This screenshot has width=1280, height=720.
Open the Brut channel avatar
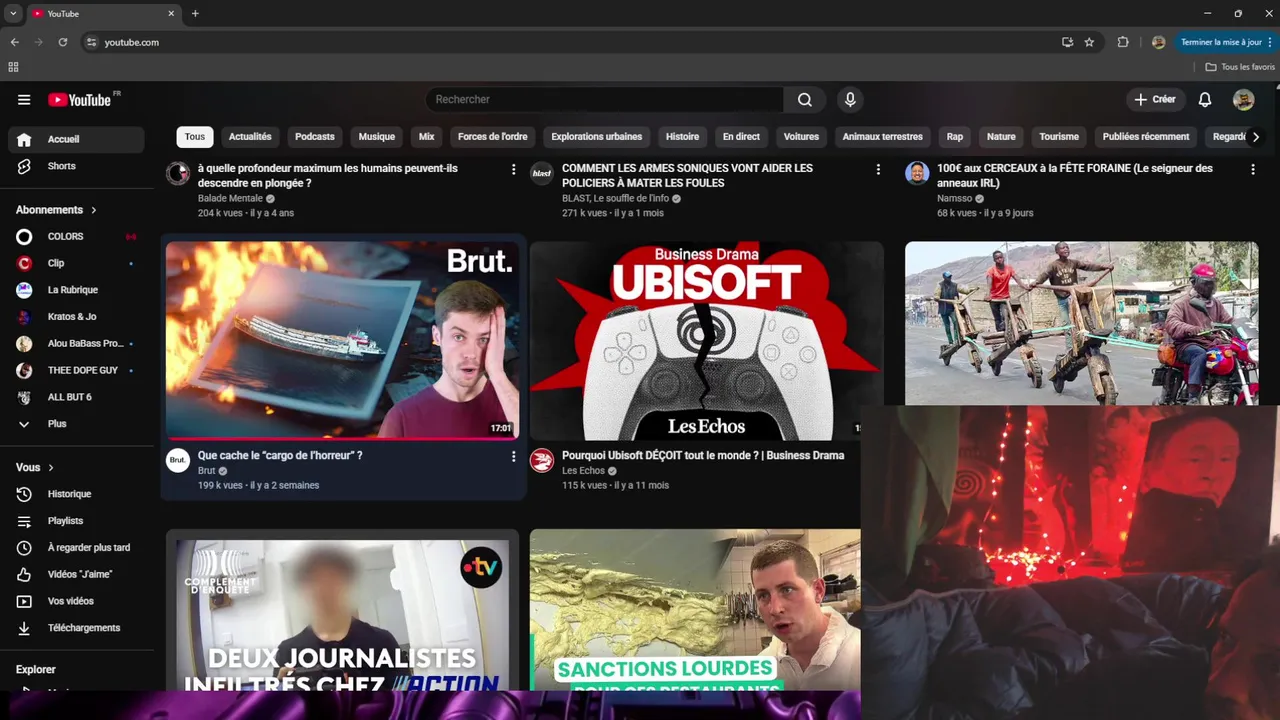(178, 460)
